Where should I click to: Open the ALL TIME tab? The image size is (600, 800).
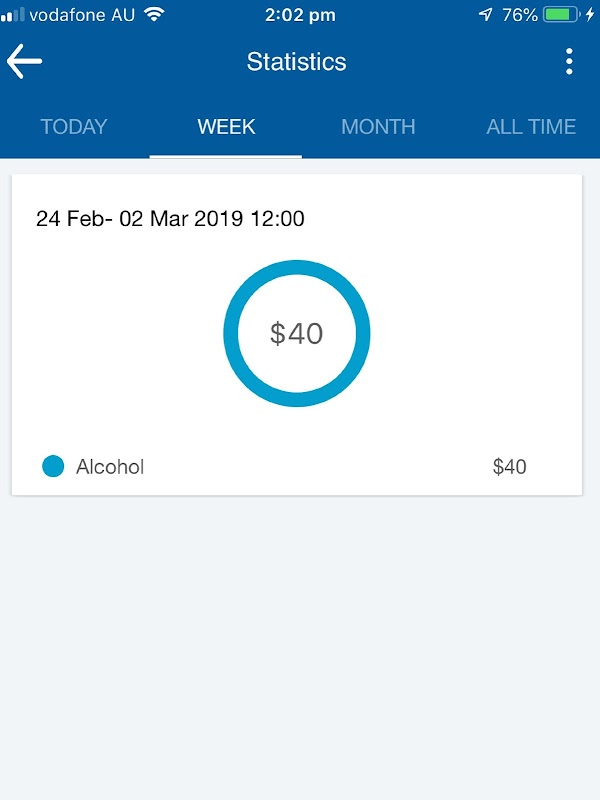[531, 127]
